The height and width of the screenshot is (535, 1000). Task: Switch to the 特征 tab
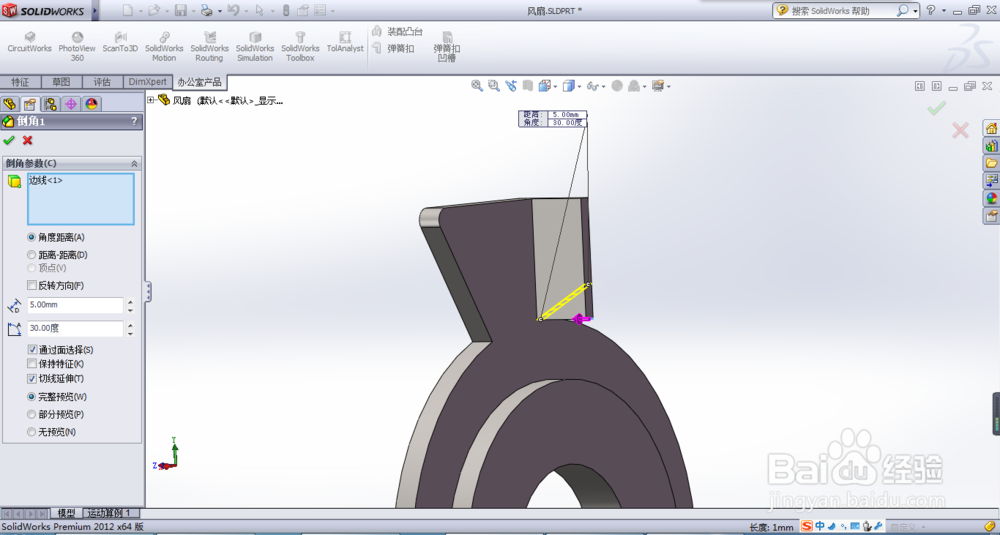click(x=20, y=82)
